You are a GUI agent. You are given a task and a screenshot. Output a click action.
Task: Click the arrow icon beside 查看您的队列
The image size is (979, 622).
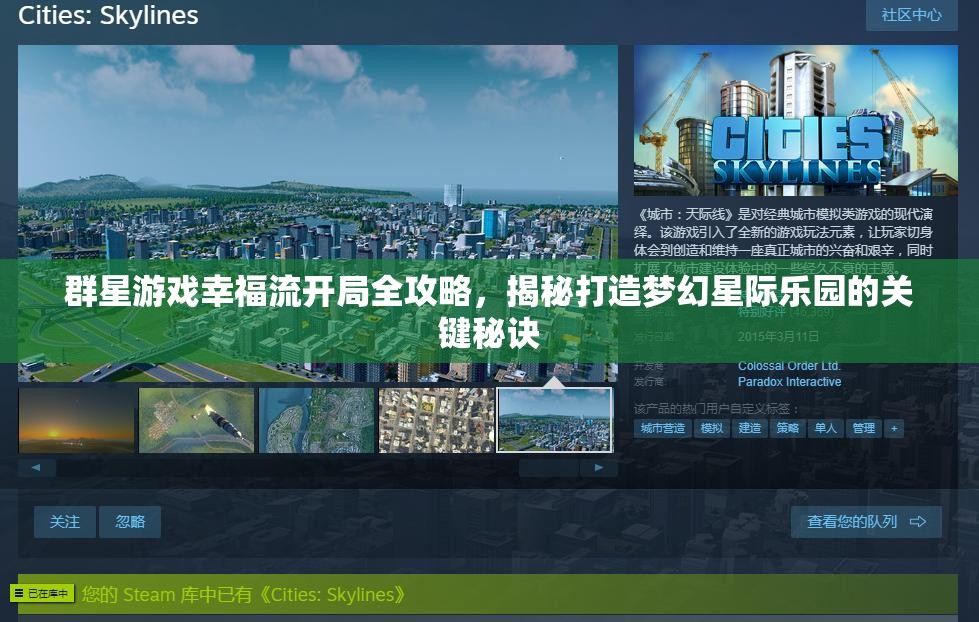(x=918, y=521)
